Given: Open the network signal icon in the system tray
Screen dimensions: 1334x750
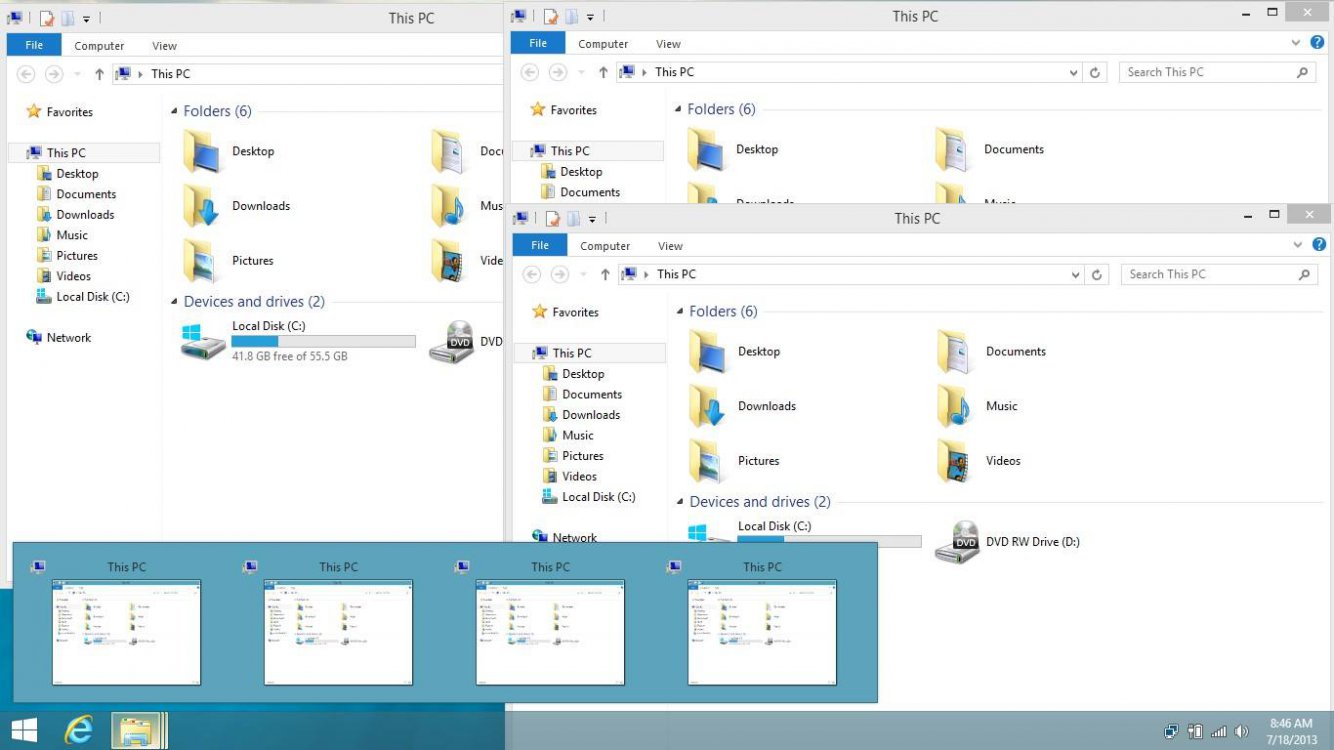Looking at the screenshot, I should pyautogui.click(x=1218, y=732).
